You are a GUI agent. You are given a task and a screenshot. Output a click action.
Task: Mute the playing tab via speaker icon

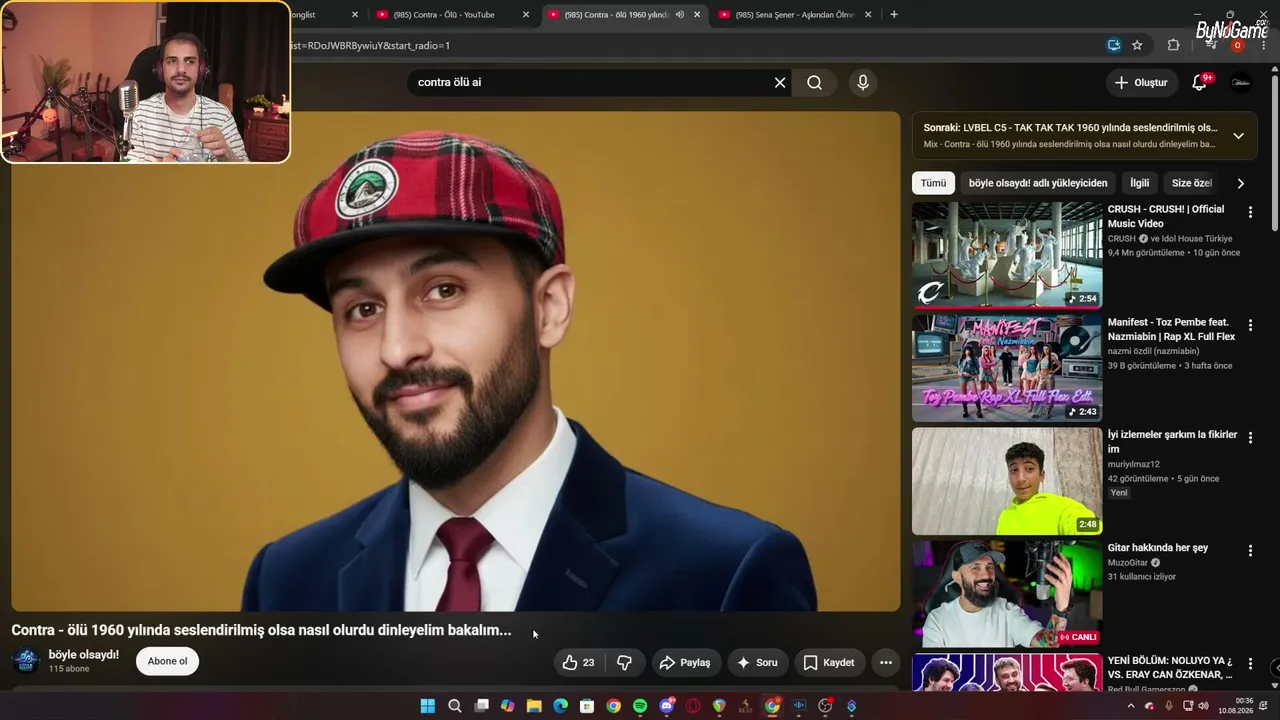point(680,15)
